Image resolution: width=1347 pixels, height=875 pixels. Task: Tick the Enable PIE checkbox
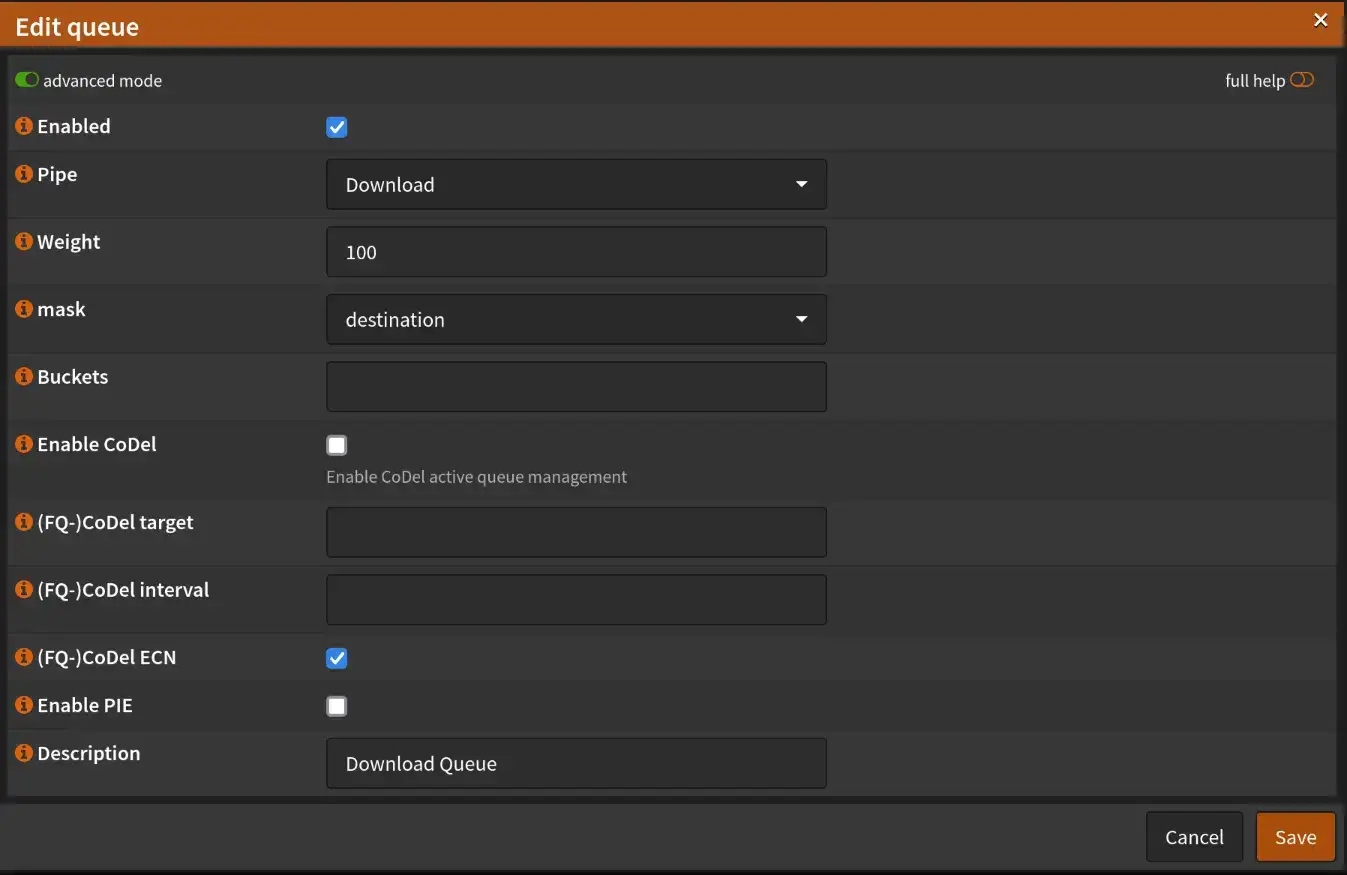(337, 706)
